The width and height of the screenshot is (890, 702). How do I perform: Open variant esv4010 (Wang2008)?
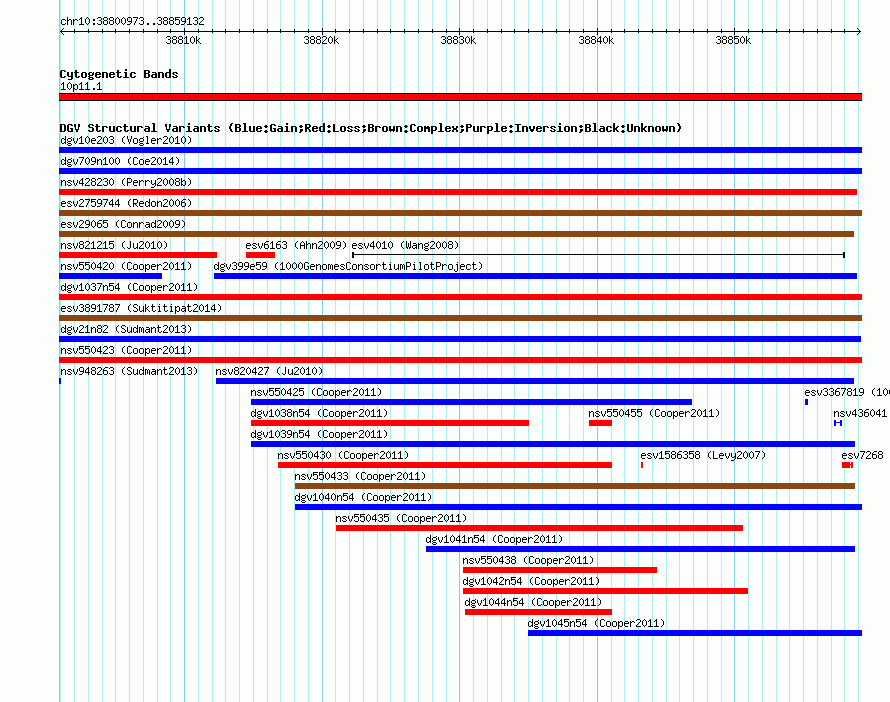(x=405, y=245)
